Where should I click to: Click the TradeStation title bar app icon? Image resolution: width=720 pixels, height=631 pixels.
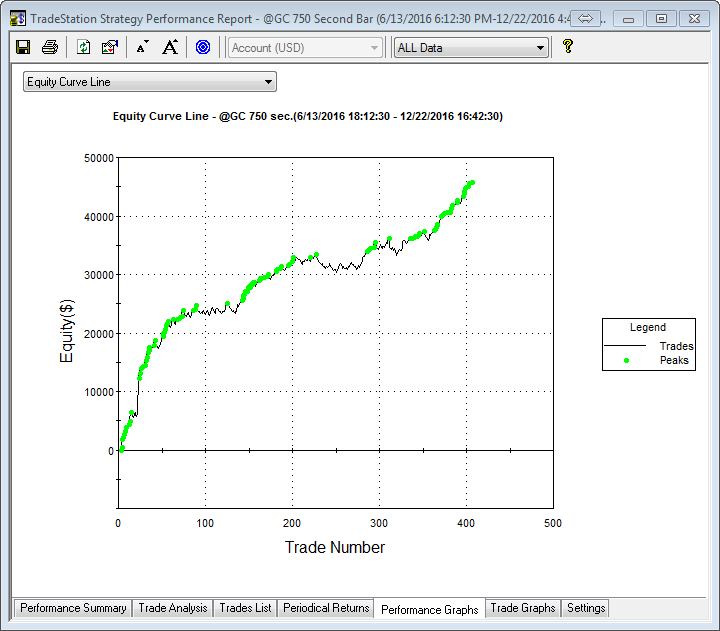(x=17, y=18)
